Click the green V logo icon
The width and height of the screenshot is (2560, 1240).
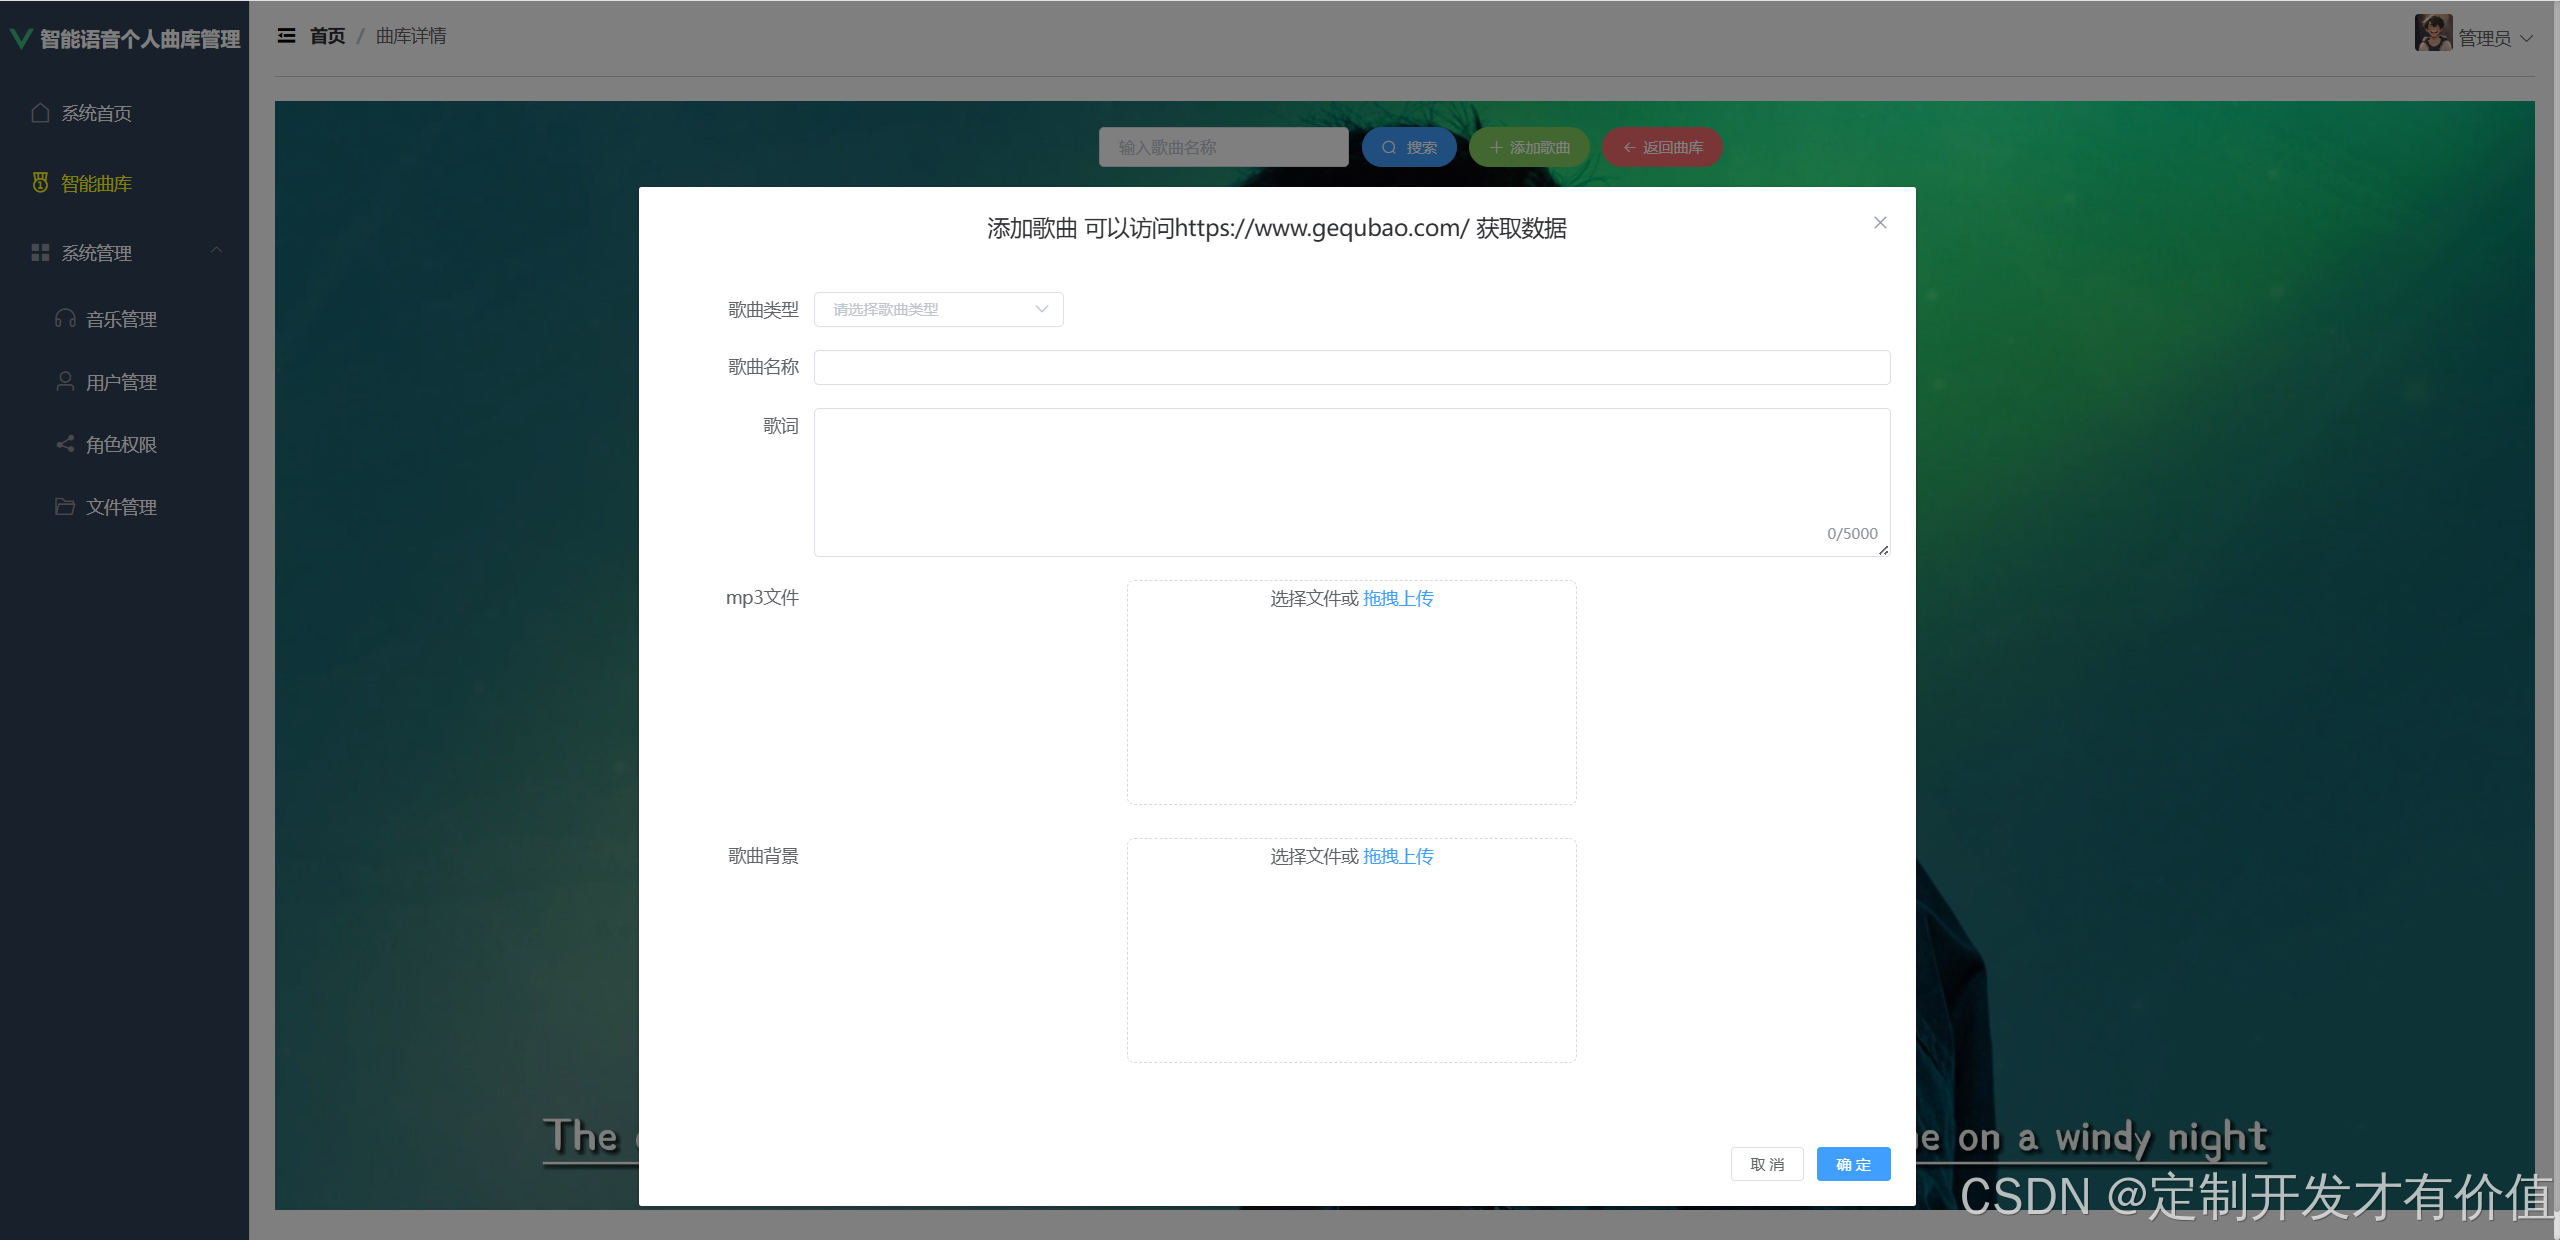pos(20,38)
